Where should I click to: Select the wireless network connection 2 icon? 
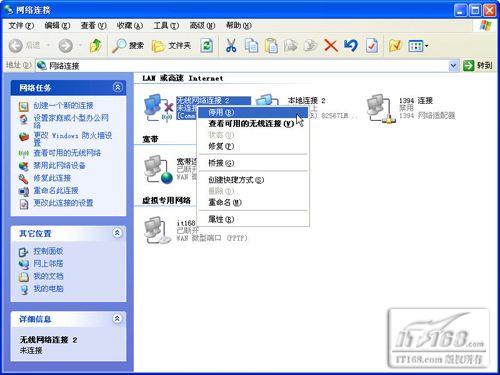pos(159,108)
